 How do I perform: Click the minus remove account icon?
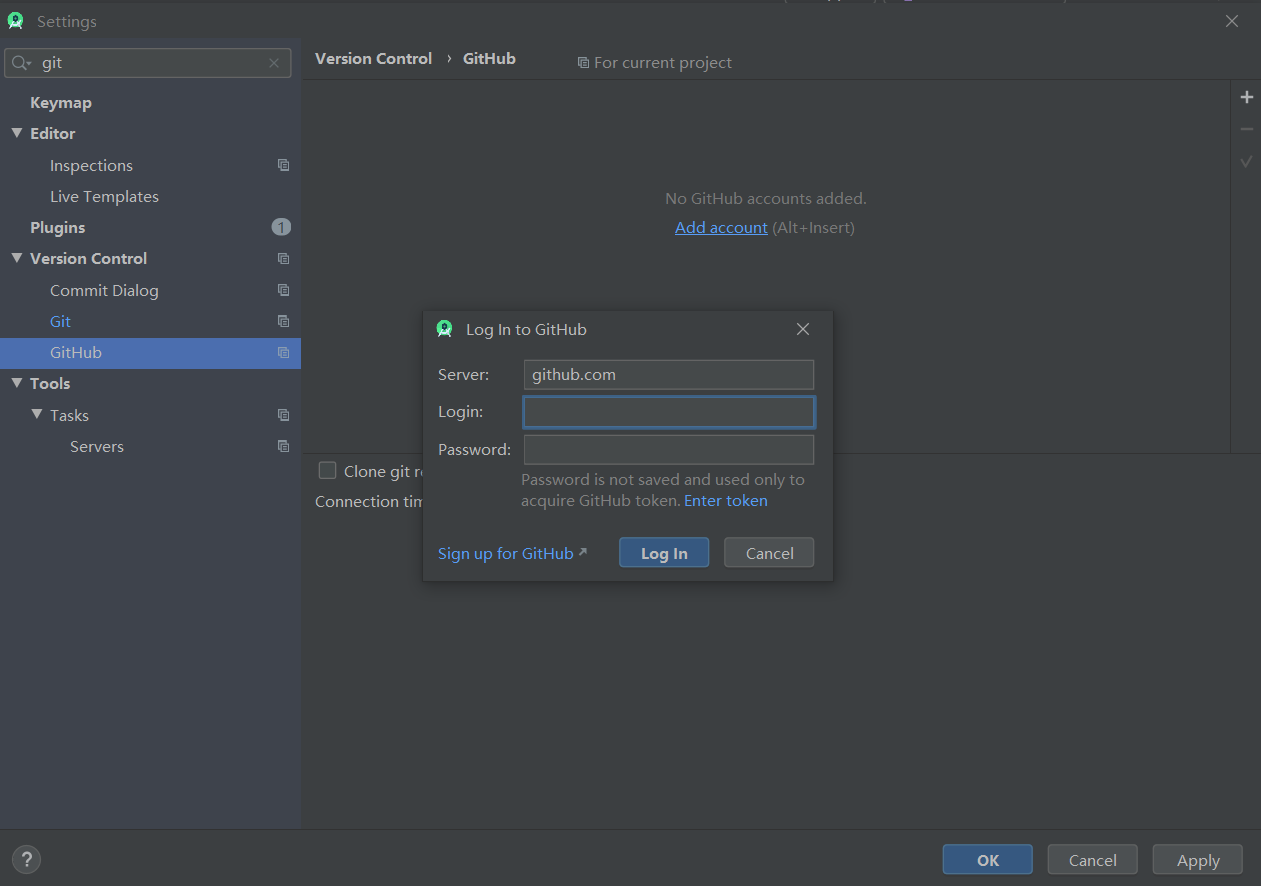coord(1246,129)
